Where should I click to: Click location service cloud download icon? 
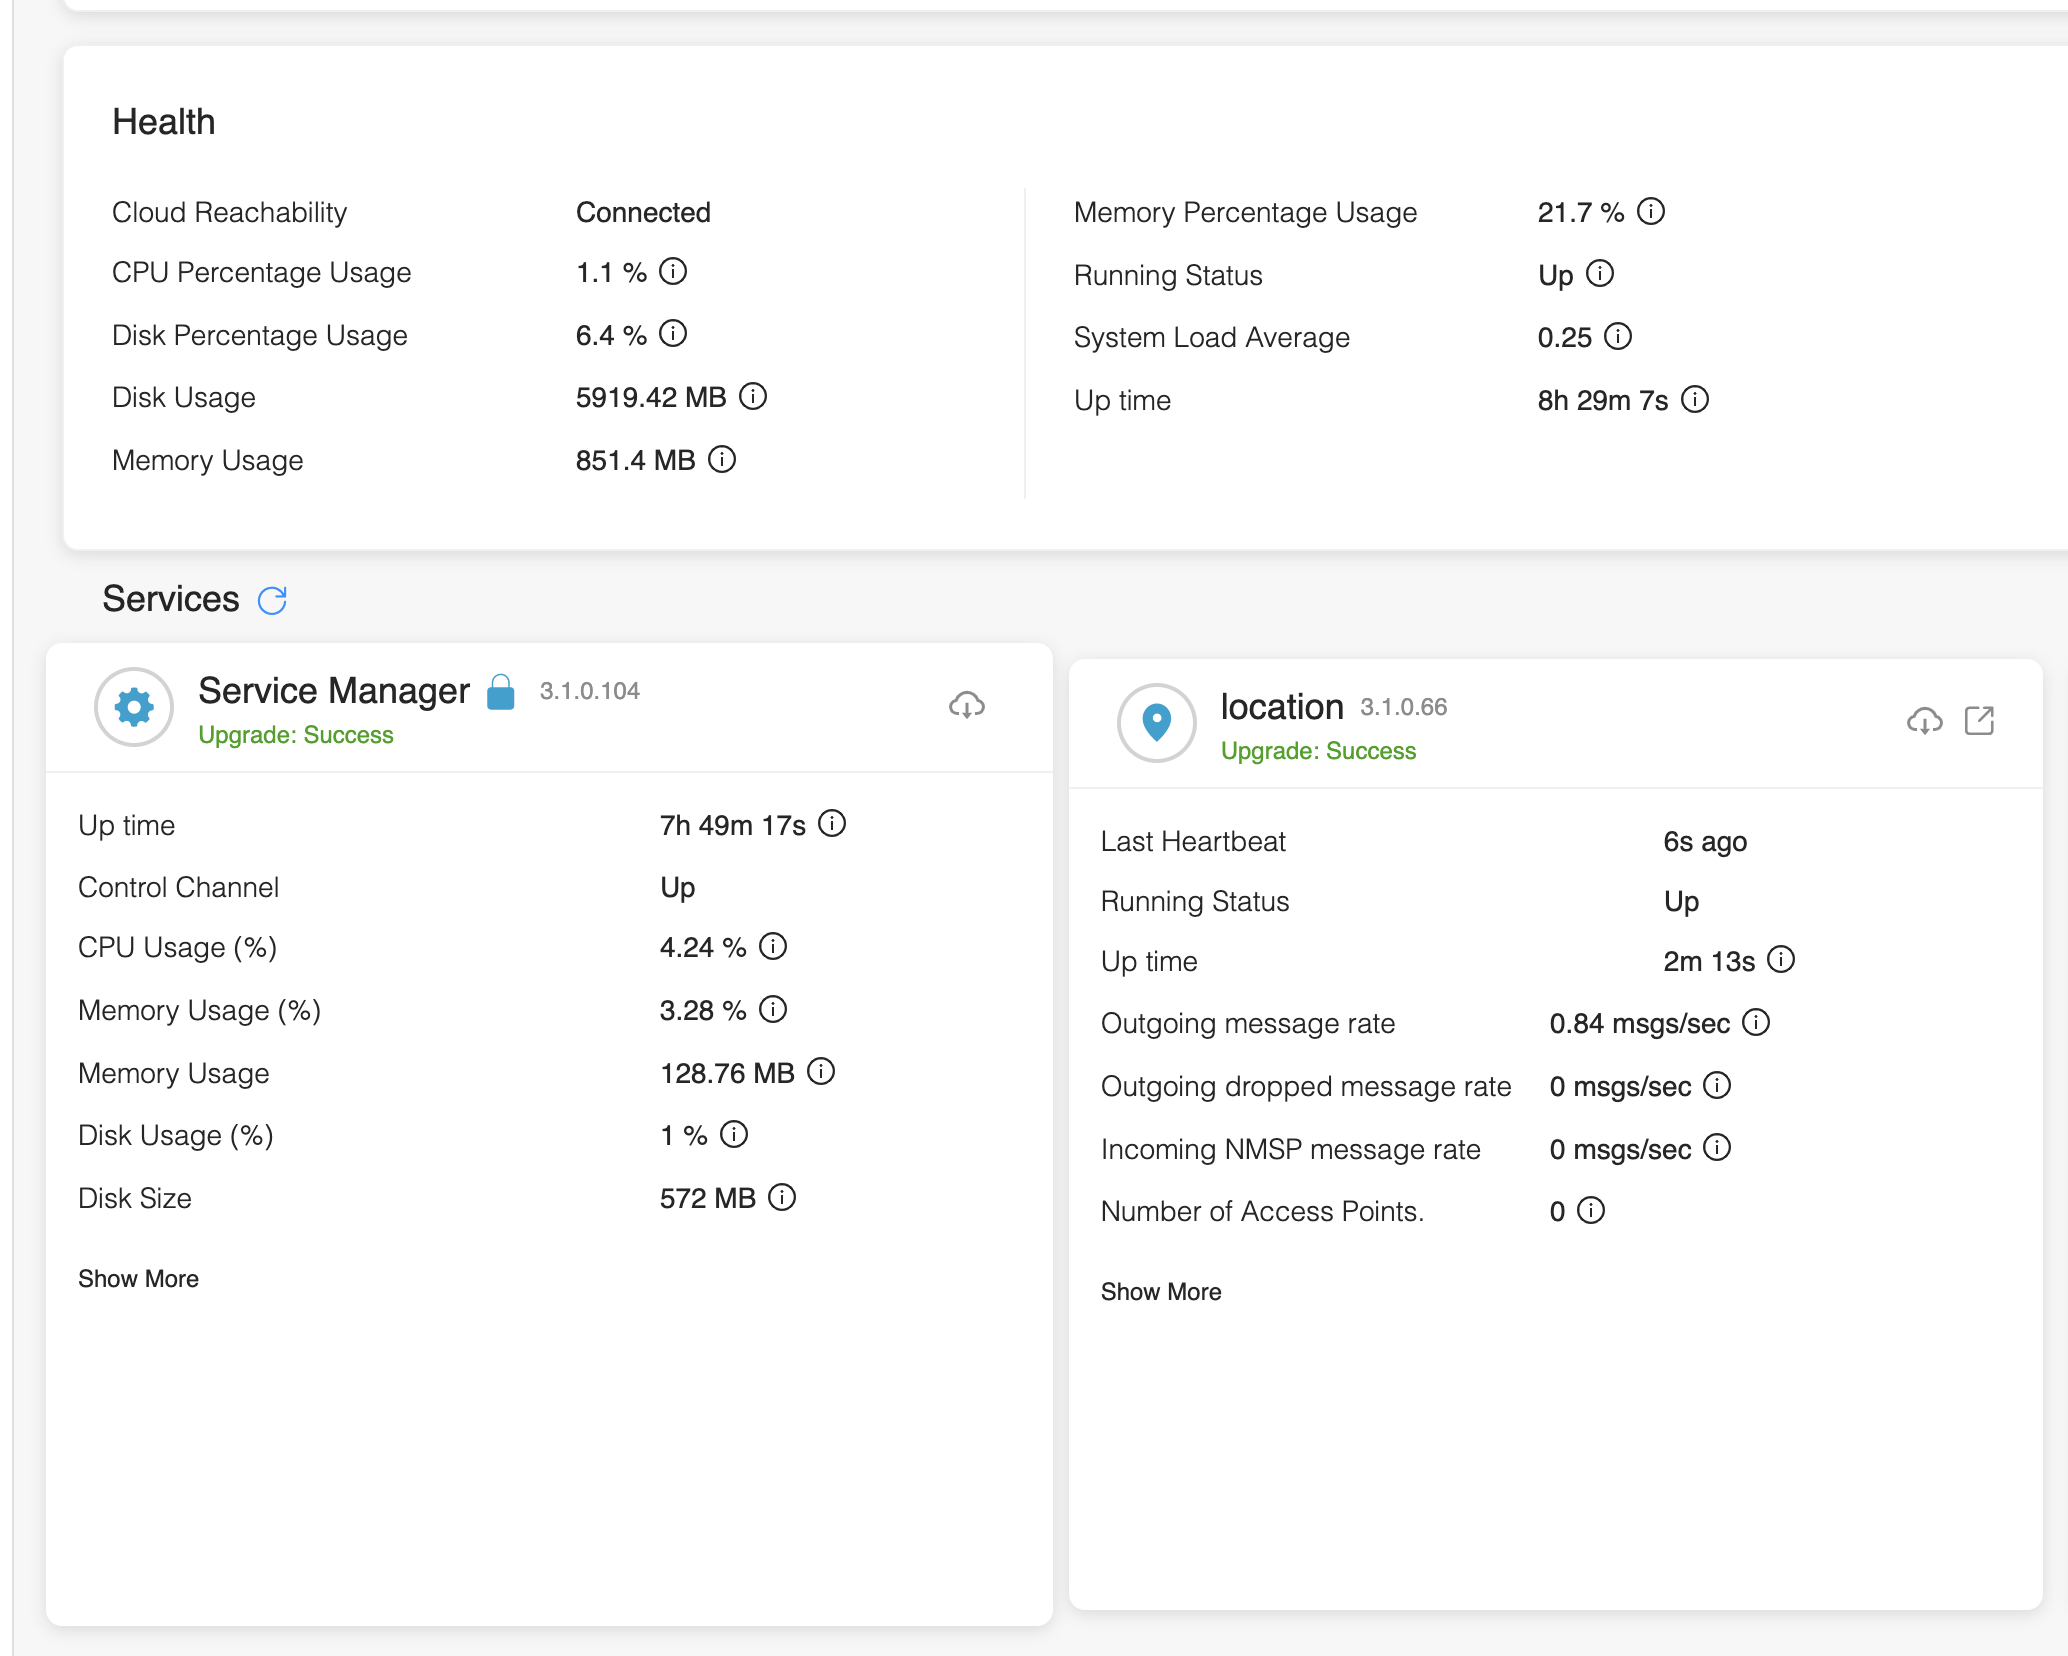(1924, 721)
